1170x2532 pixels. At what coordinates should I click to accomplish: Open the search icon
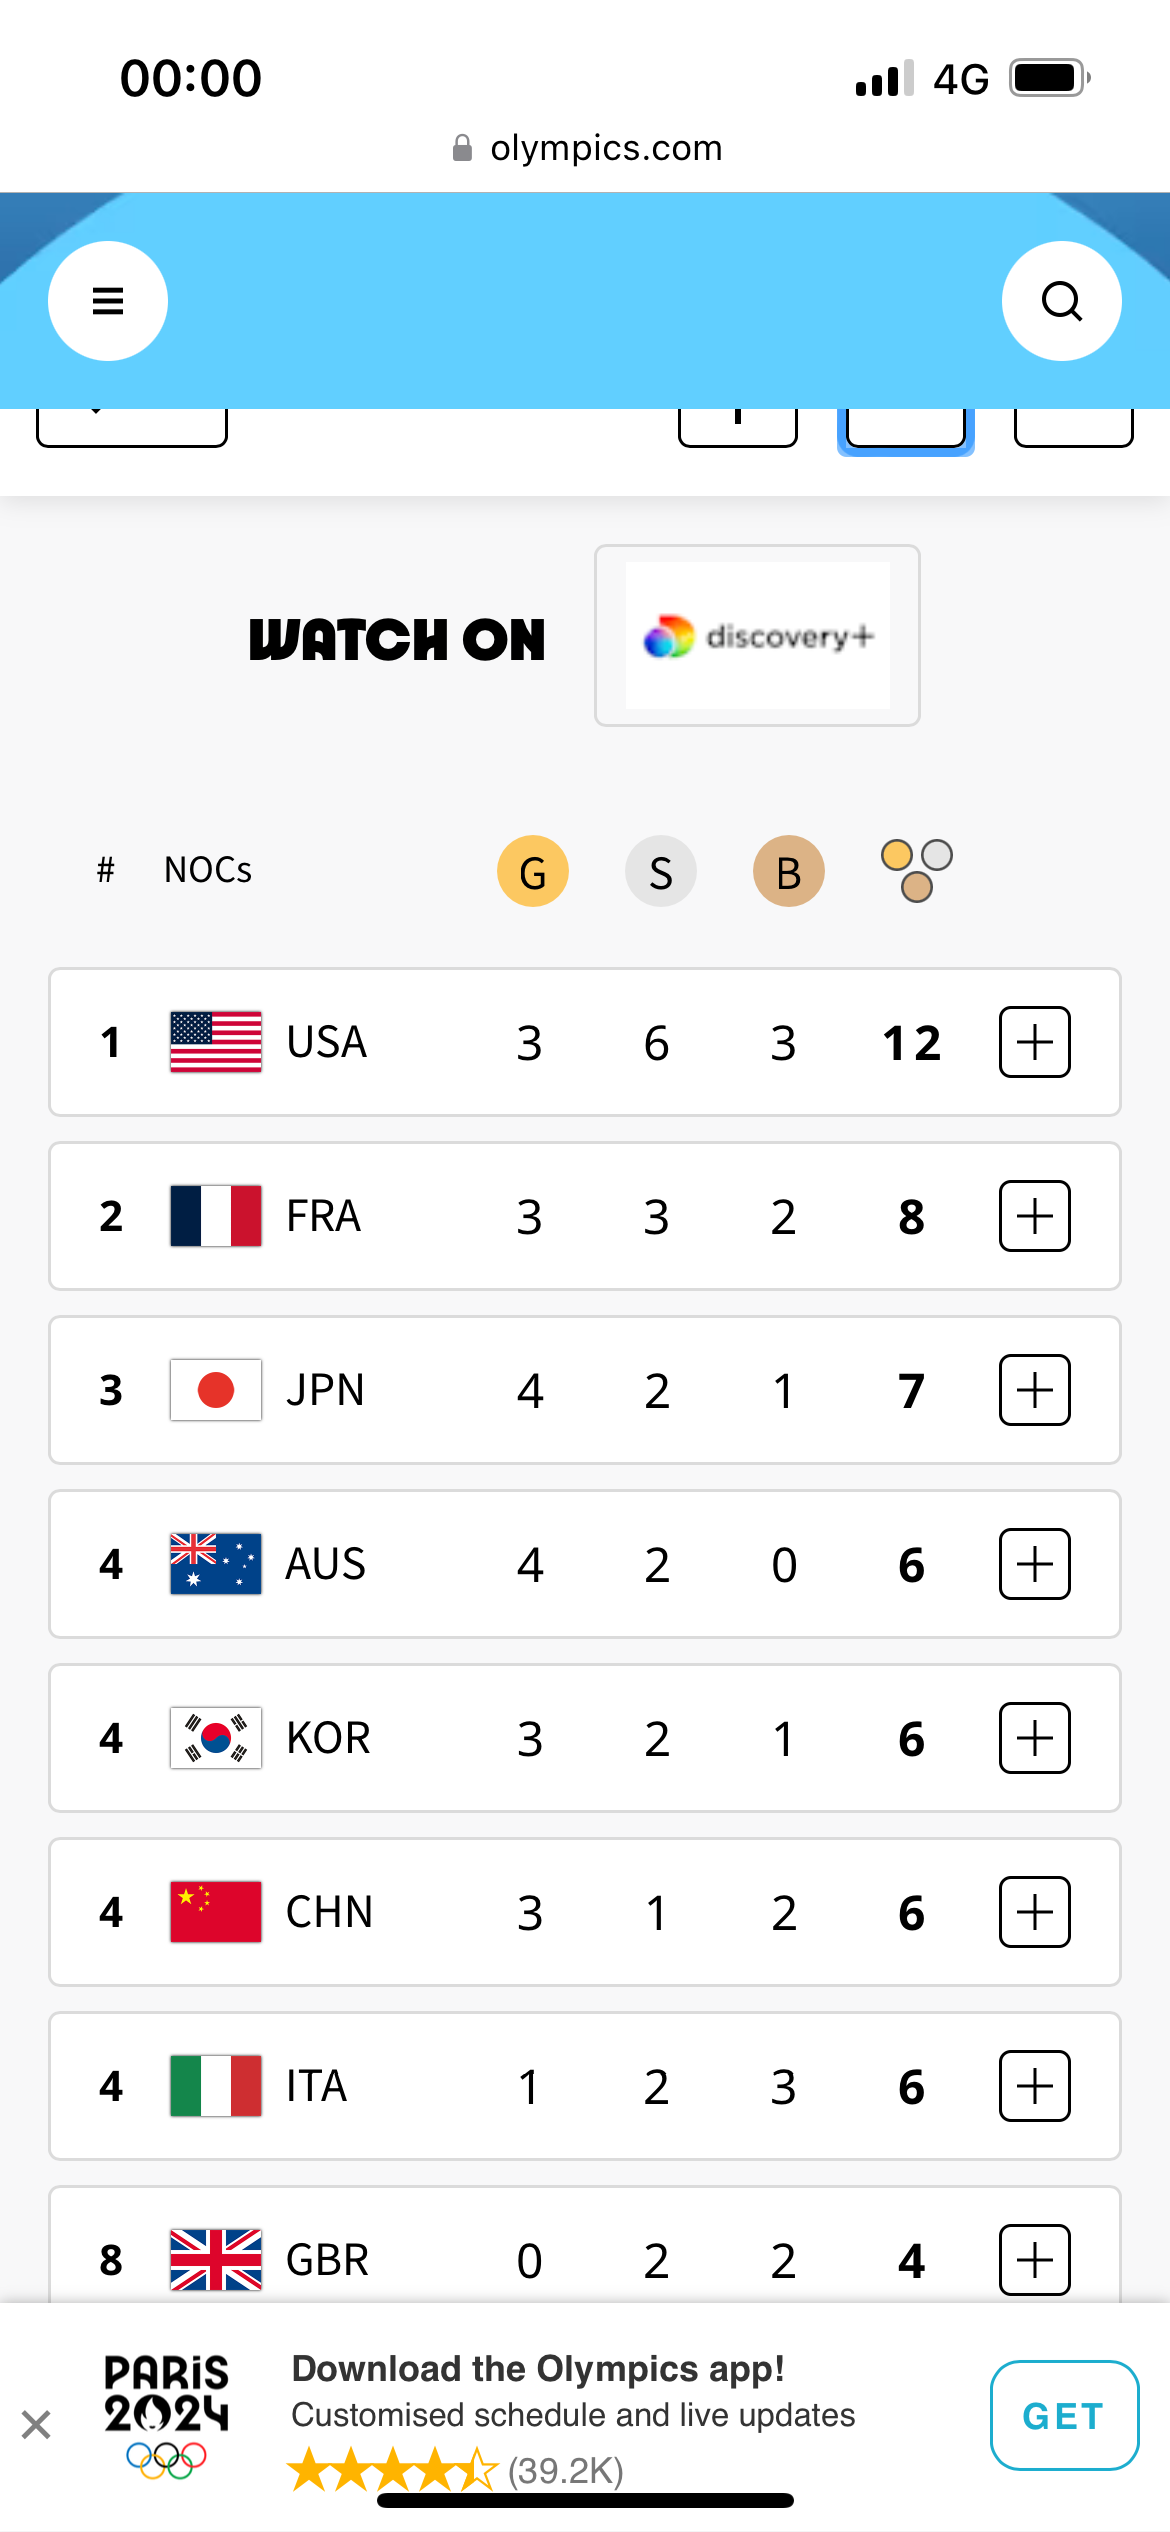(x=1061, y=301)
